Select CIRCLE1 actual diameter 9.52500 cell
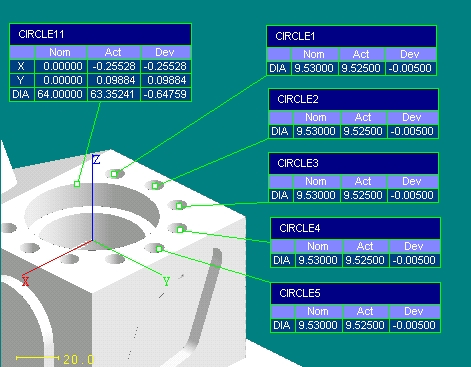471x367 pixels. (362, 68)
